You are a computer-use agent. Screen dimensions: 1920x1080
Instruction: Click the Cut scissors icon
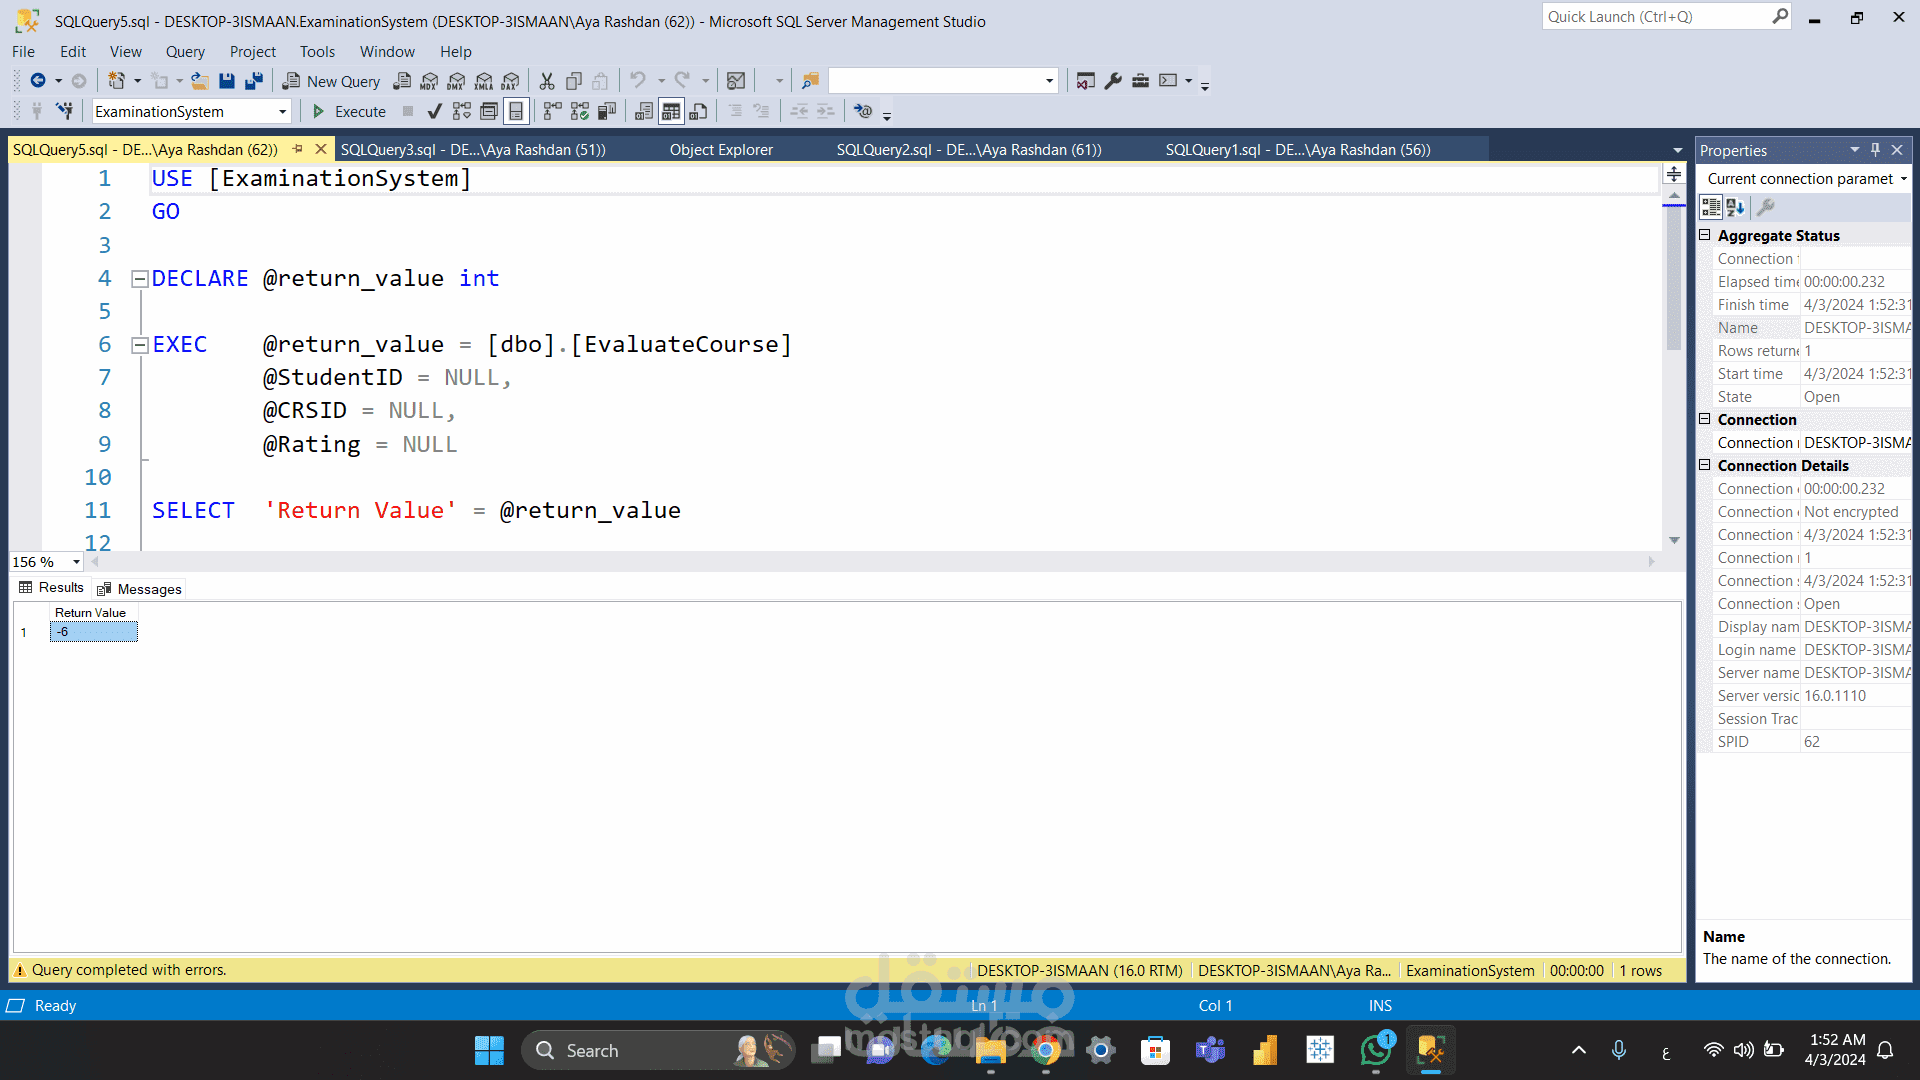click(547, 81)
